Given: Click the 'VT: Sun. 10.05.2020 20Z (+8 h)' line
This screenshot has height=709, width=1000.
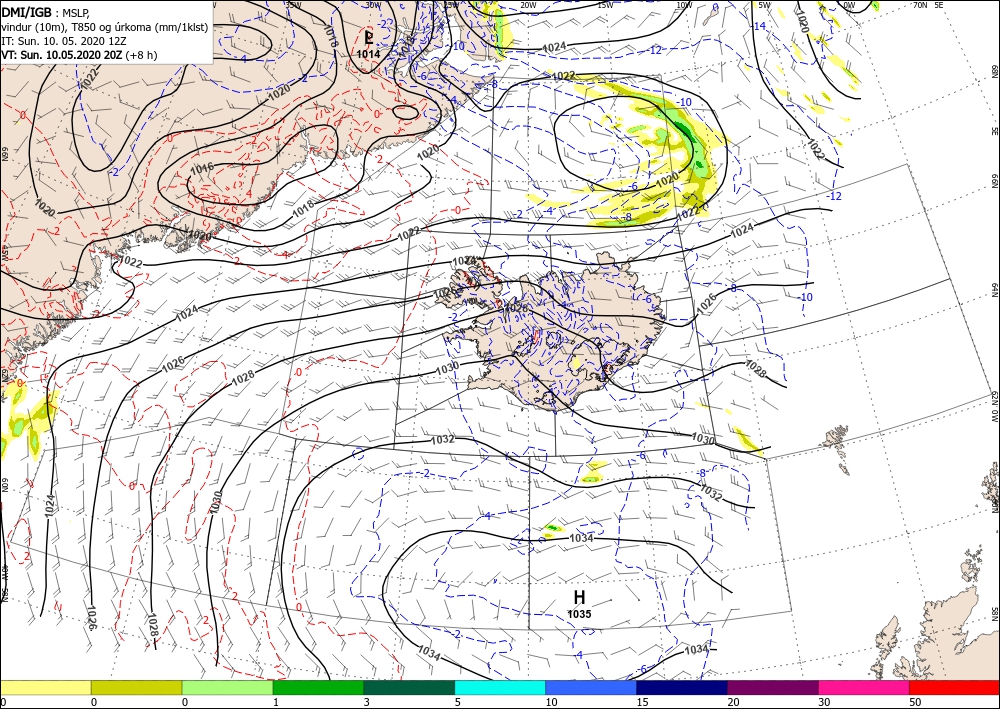Looking at the screenshot, I should click(79, 55).
